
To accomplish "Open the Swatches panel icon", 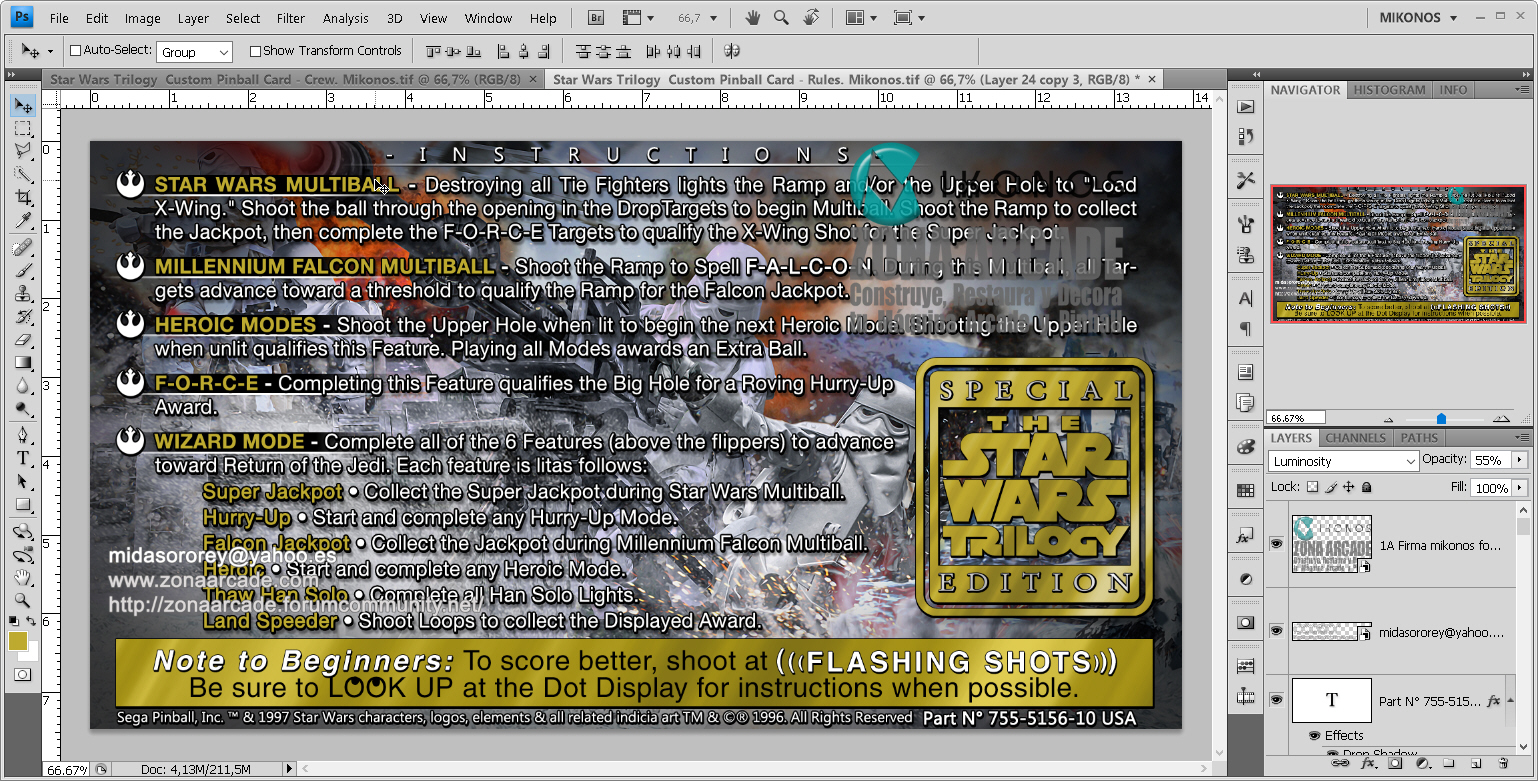I will click(x=1245, y=490).
